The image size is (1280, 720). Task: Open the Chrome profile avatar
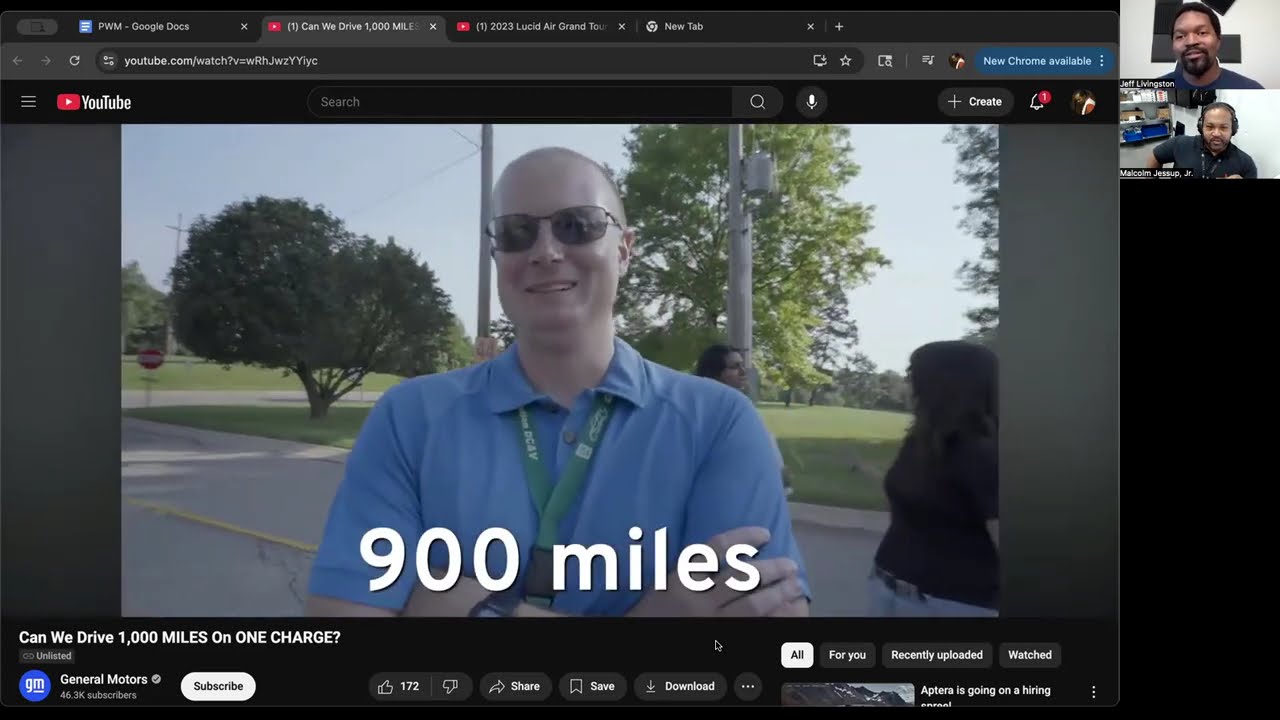click(957, 61)
